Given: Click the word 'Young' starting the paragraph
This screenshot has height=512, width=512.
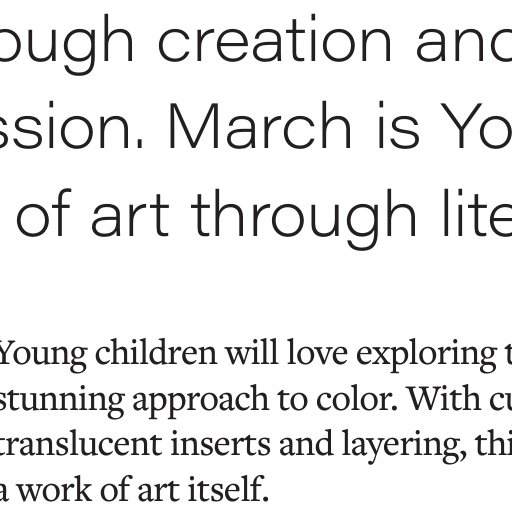Looking at the screenshot, I should pyautogui.click(x=43, y=356).
